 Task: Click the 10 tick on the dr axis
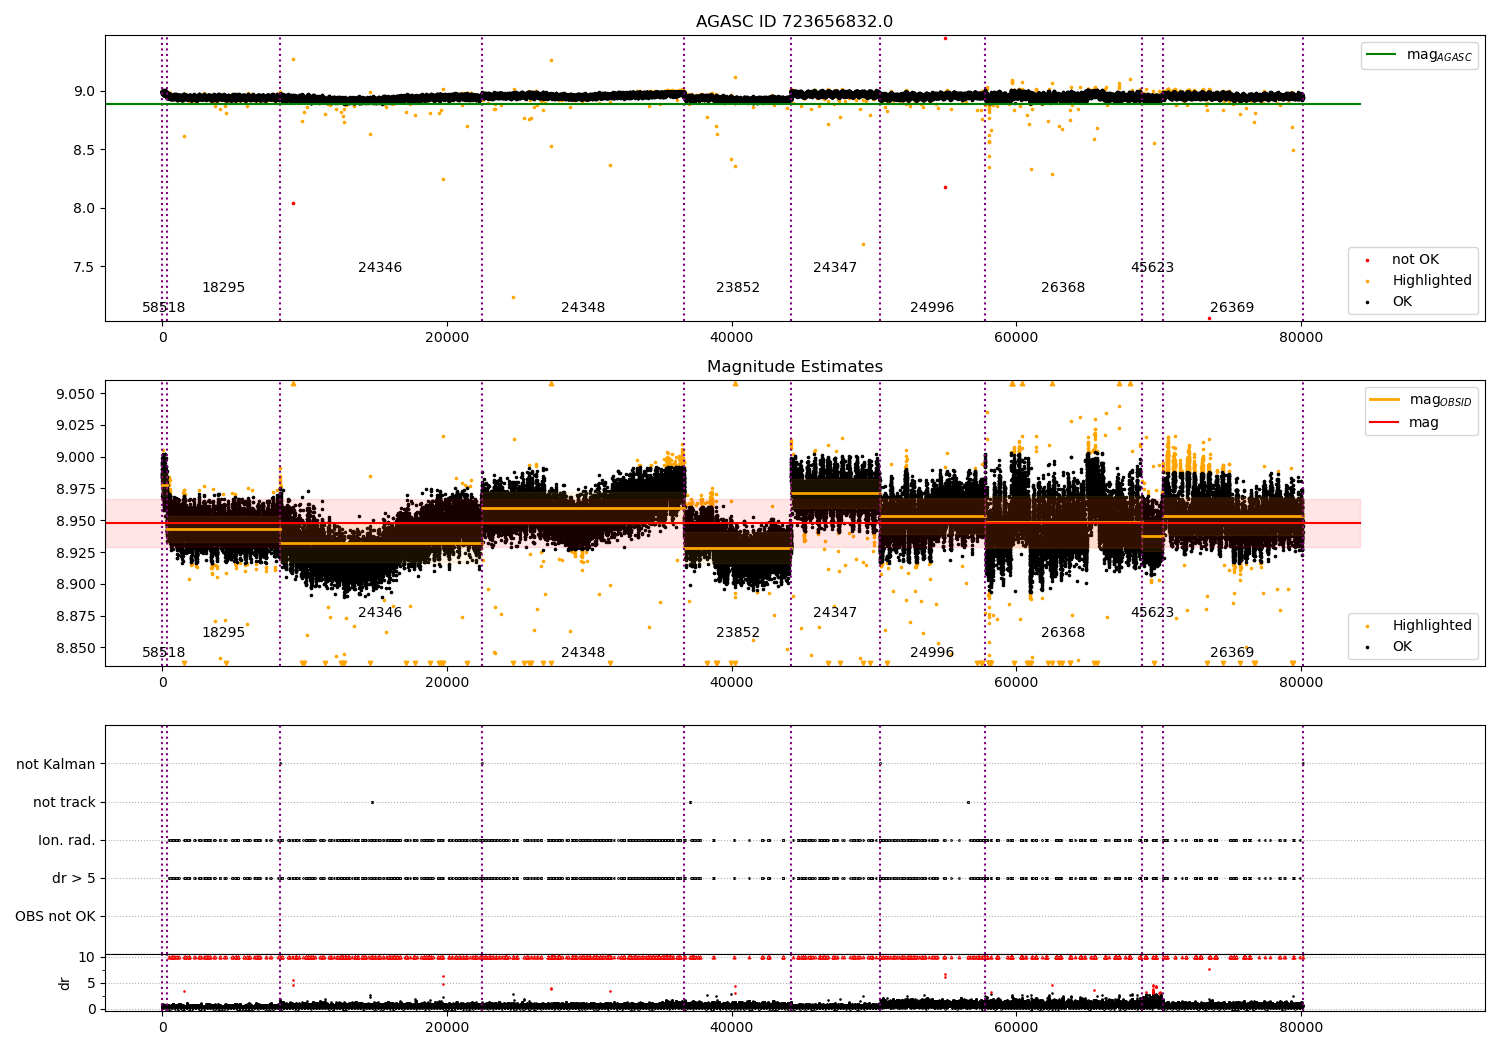[87, 957]
